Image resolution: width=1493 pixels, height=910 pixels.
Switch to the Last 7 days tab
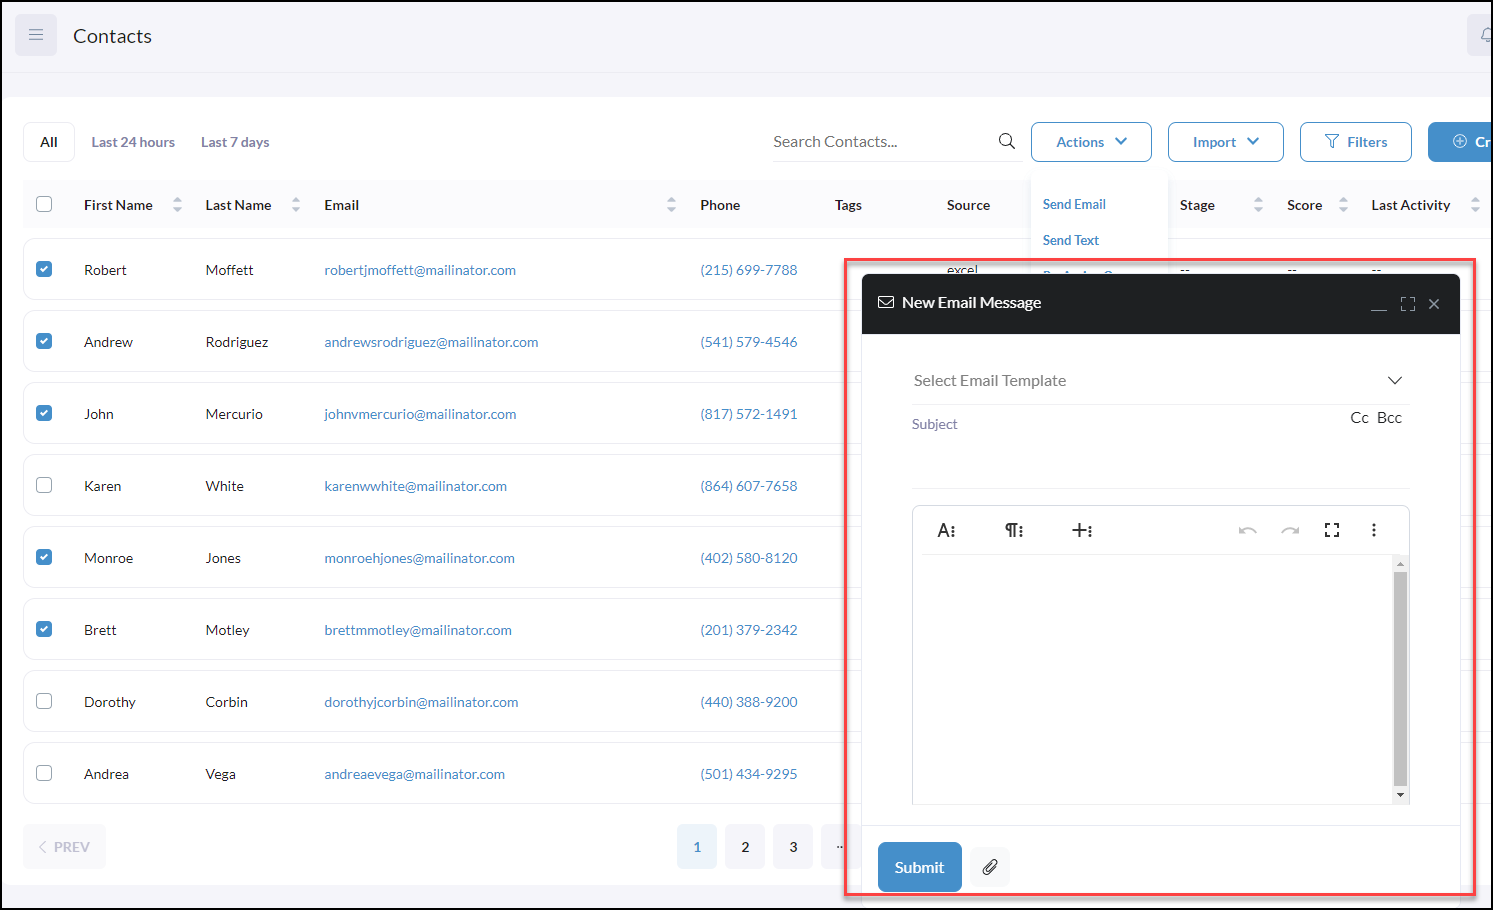234,141
